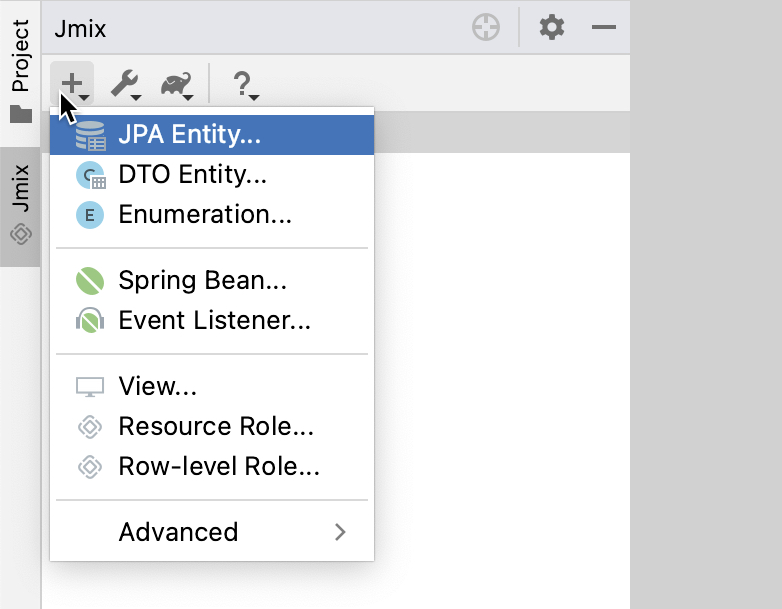The height and width of the screenshot is (609, 782).
Task: Click the Event Listener headphone icon
Action: point(90,321)
